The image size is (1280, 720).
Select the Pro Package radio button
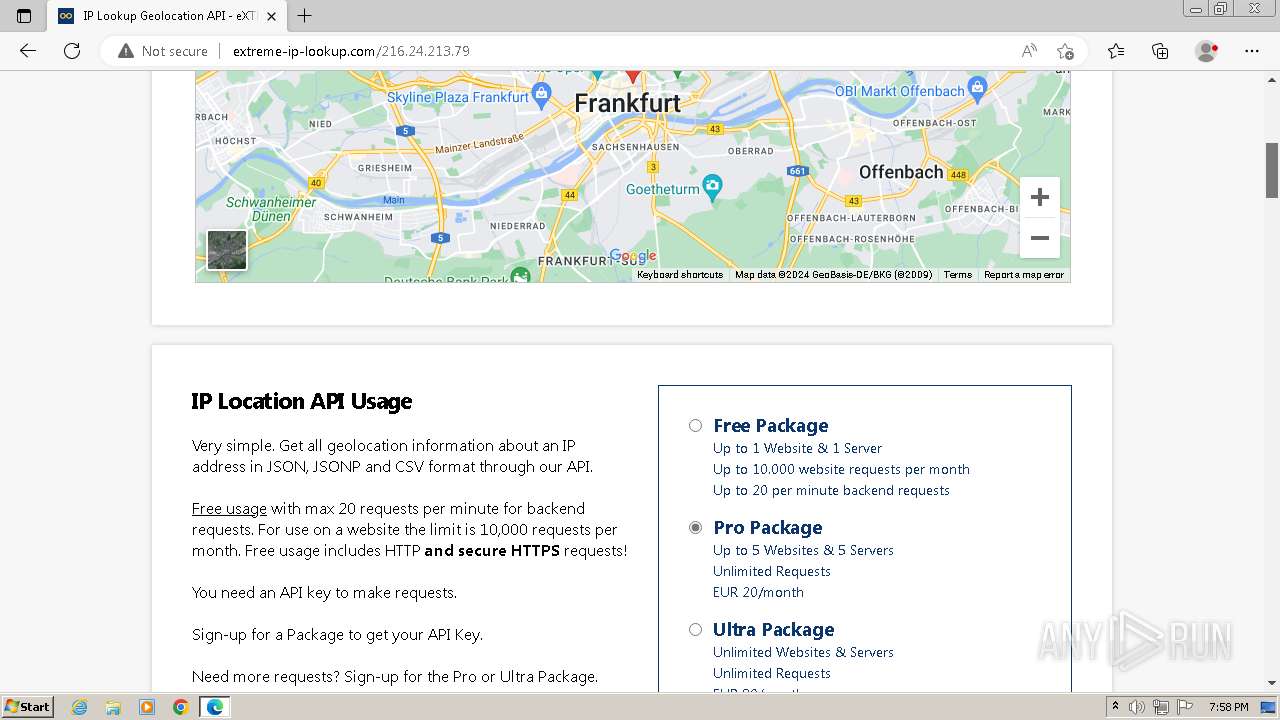695,528
